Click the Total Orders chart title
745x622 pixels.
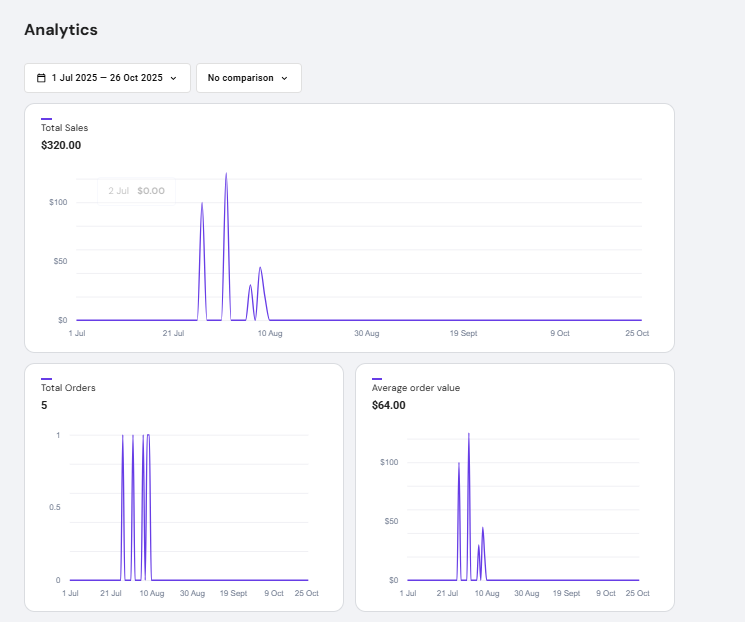click(x=68, y=388)
